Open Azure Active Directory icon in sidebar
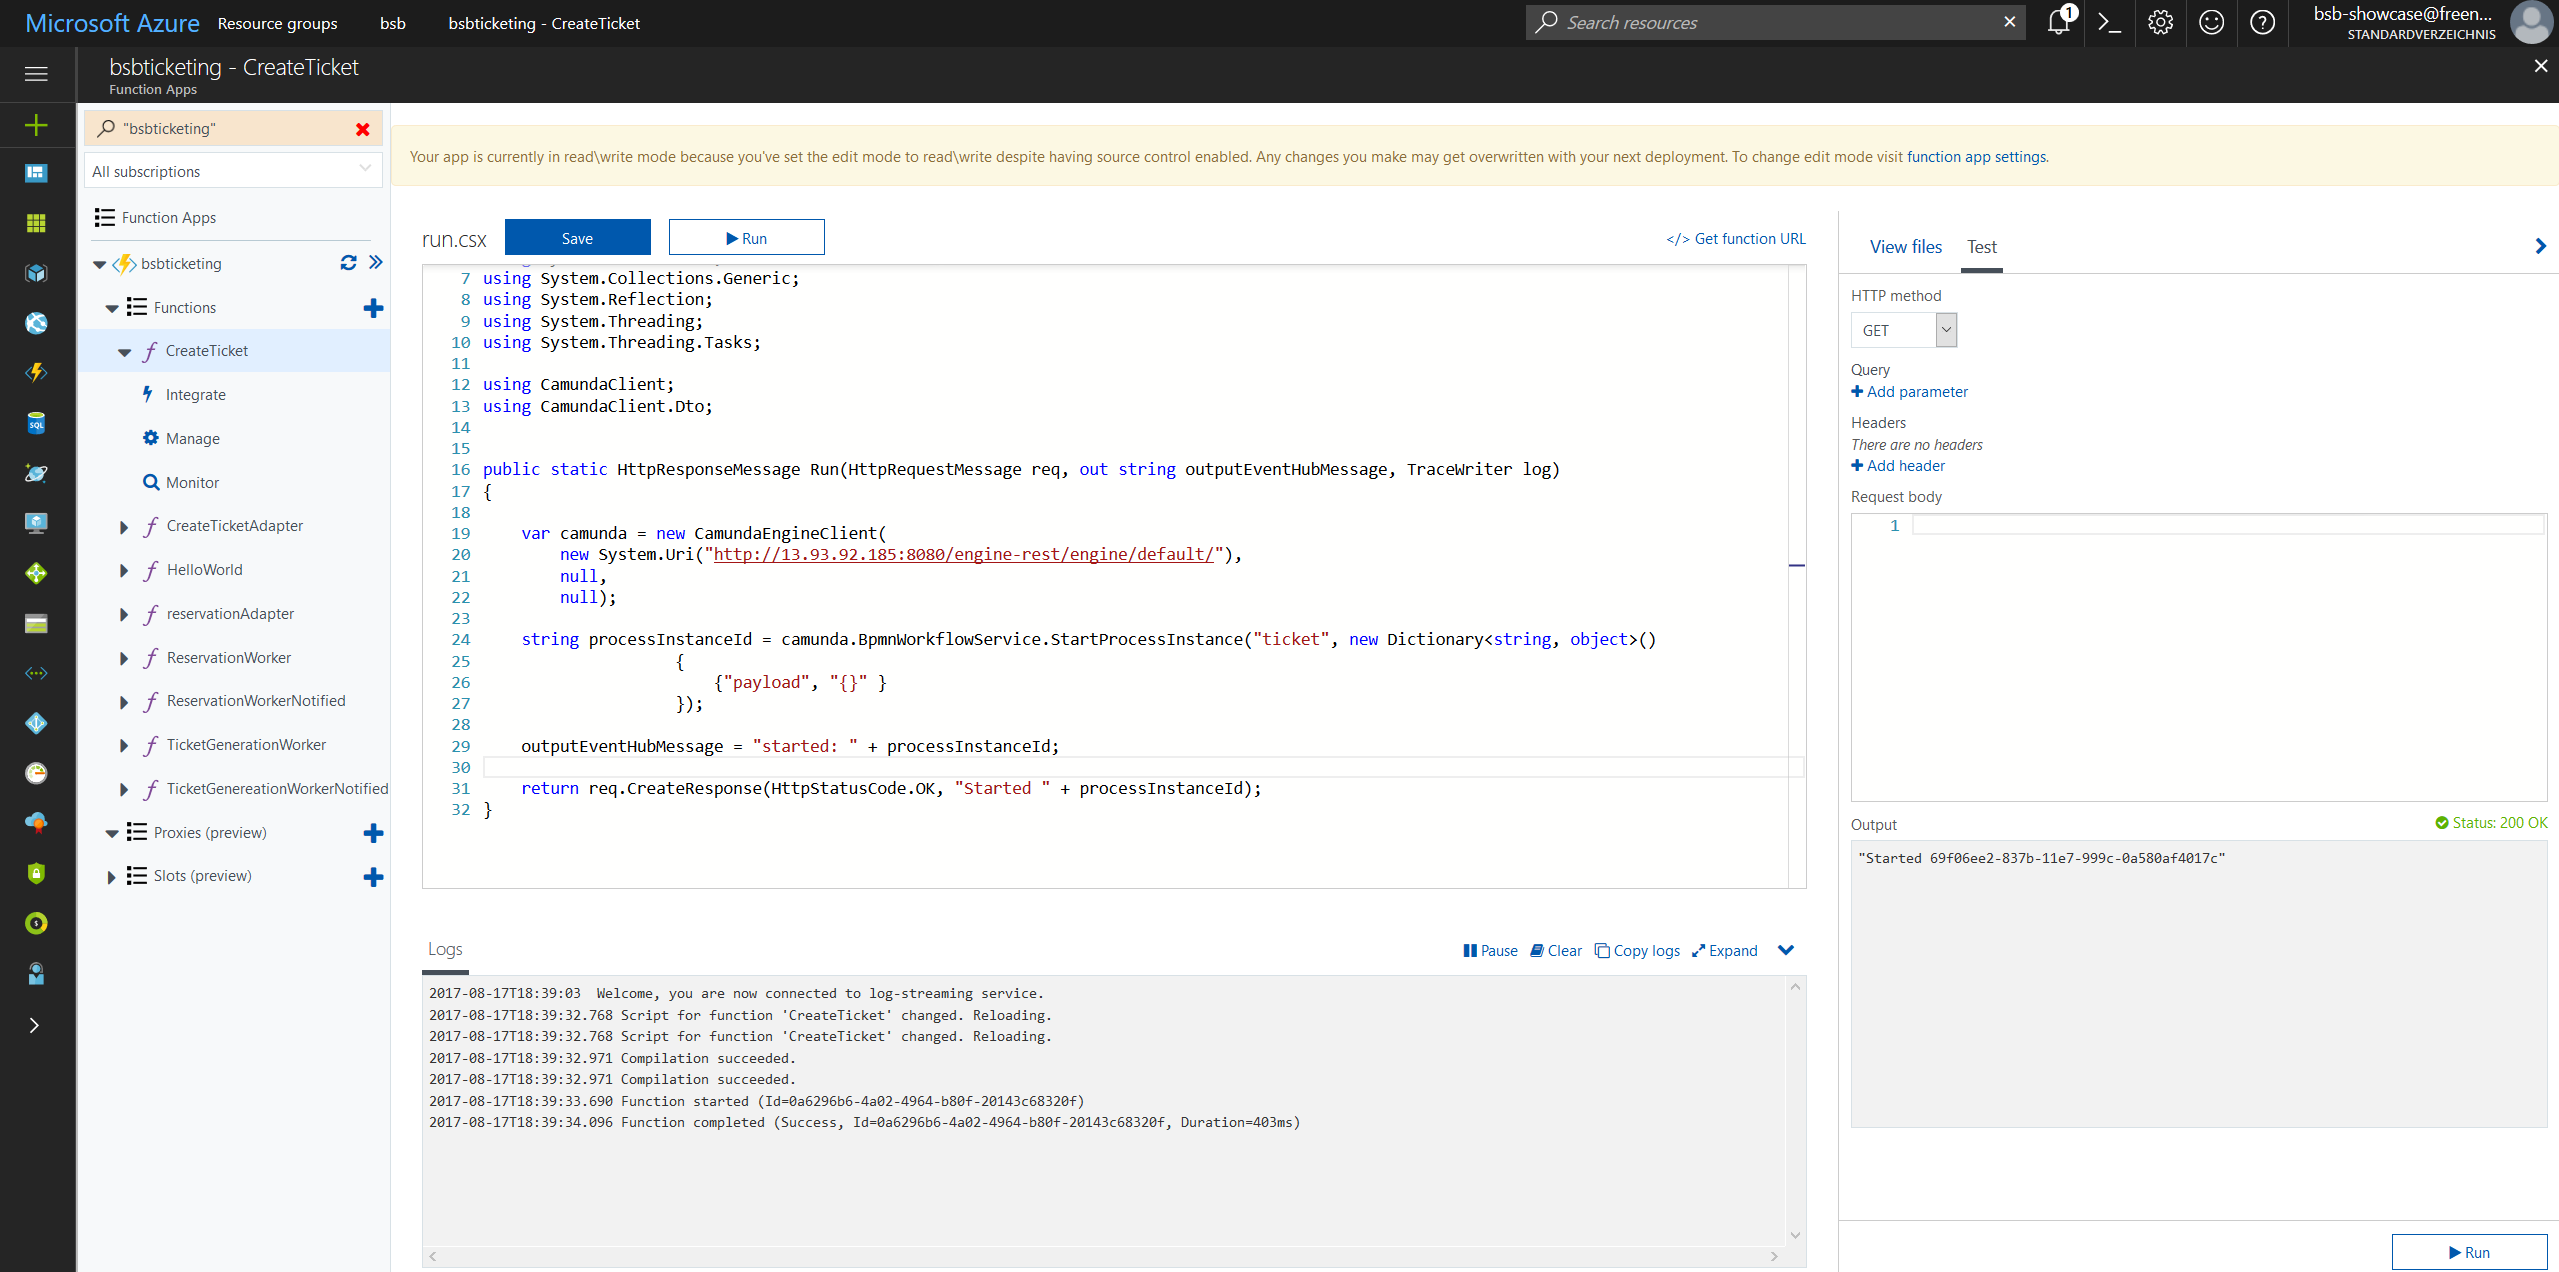Image resolution: width=2559 pixels, height=1272 pixels. point(36,723)
